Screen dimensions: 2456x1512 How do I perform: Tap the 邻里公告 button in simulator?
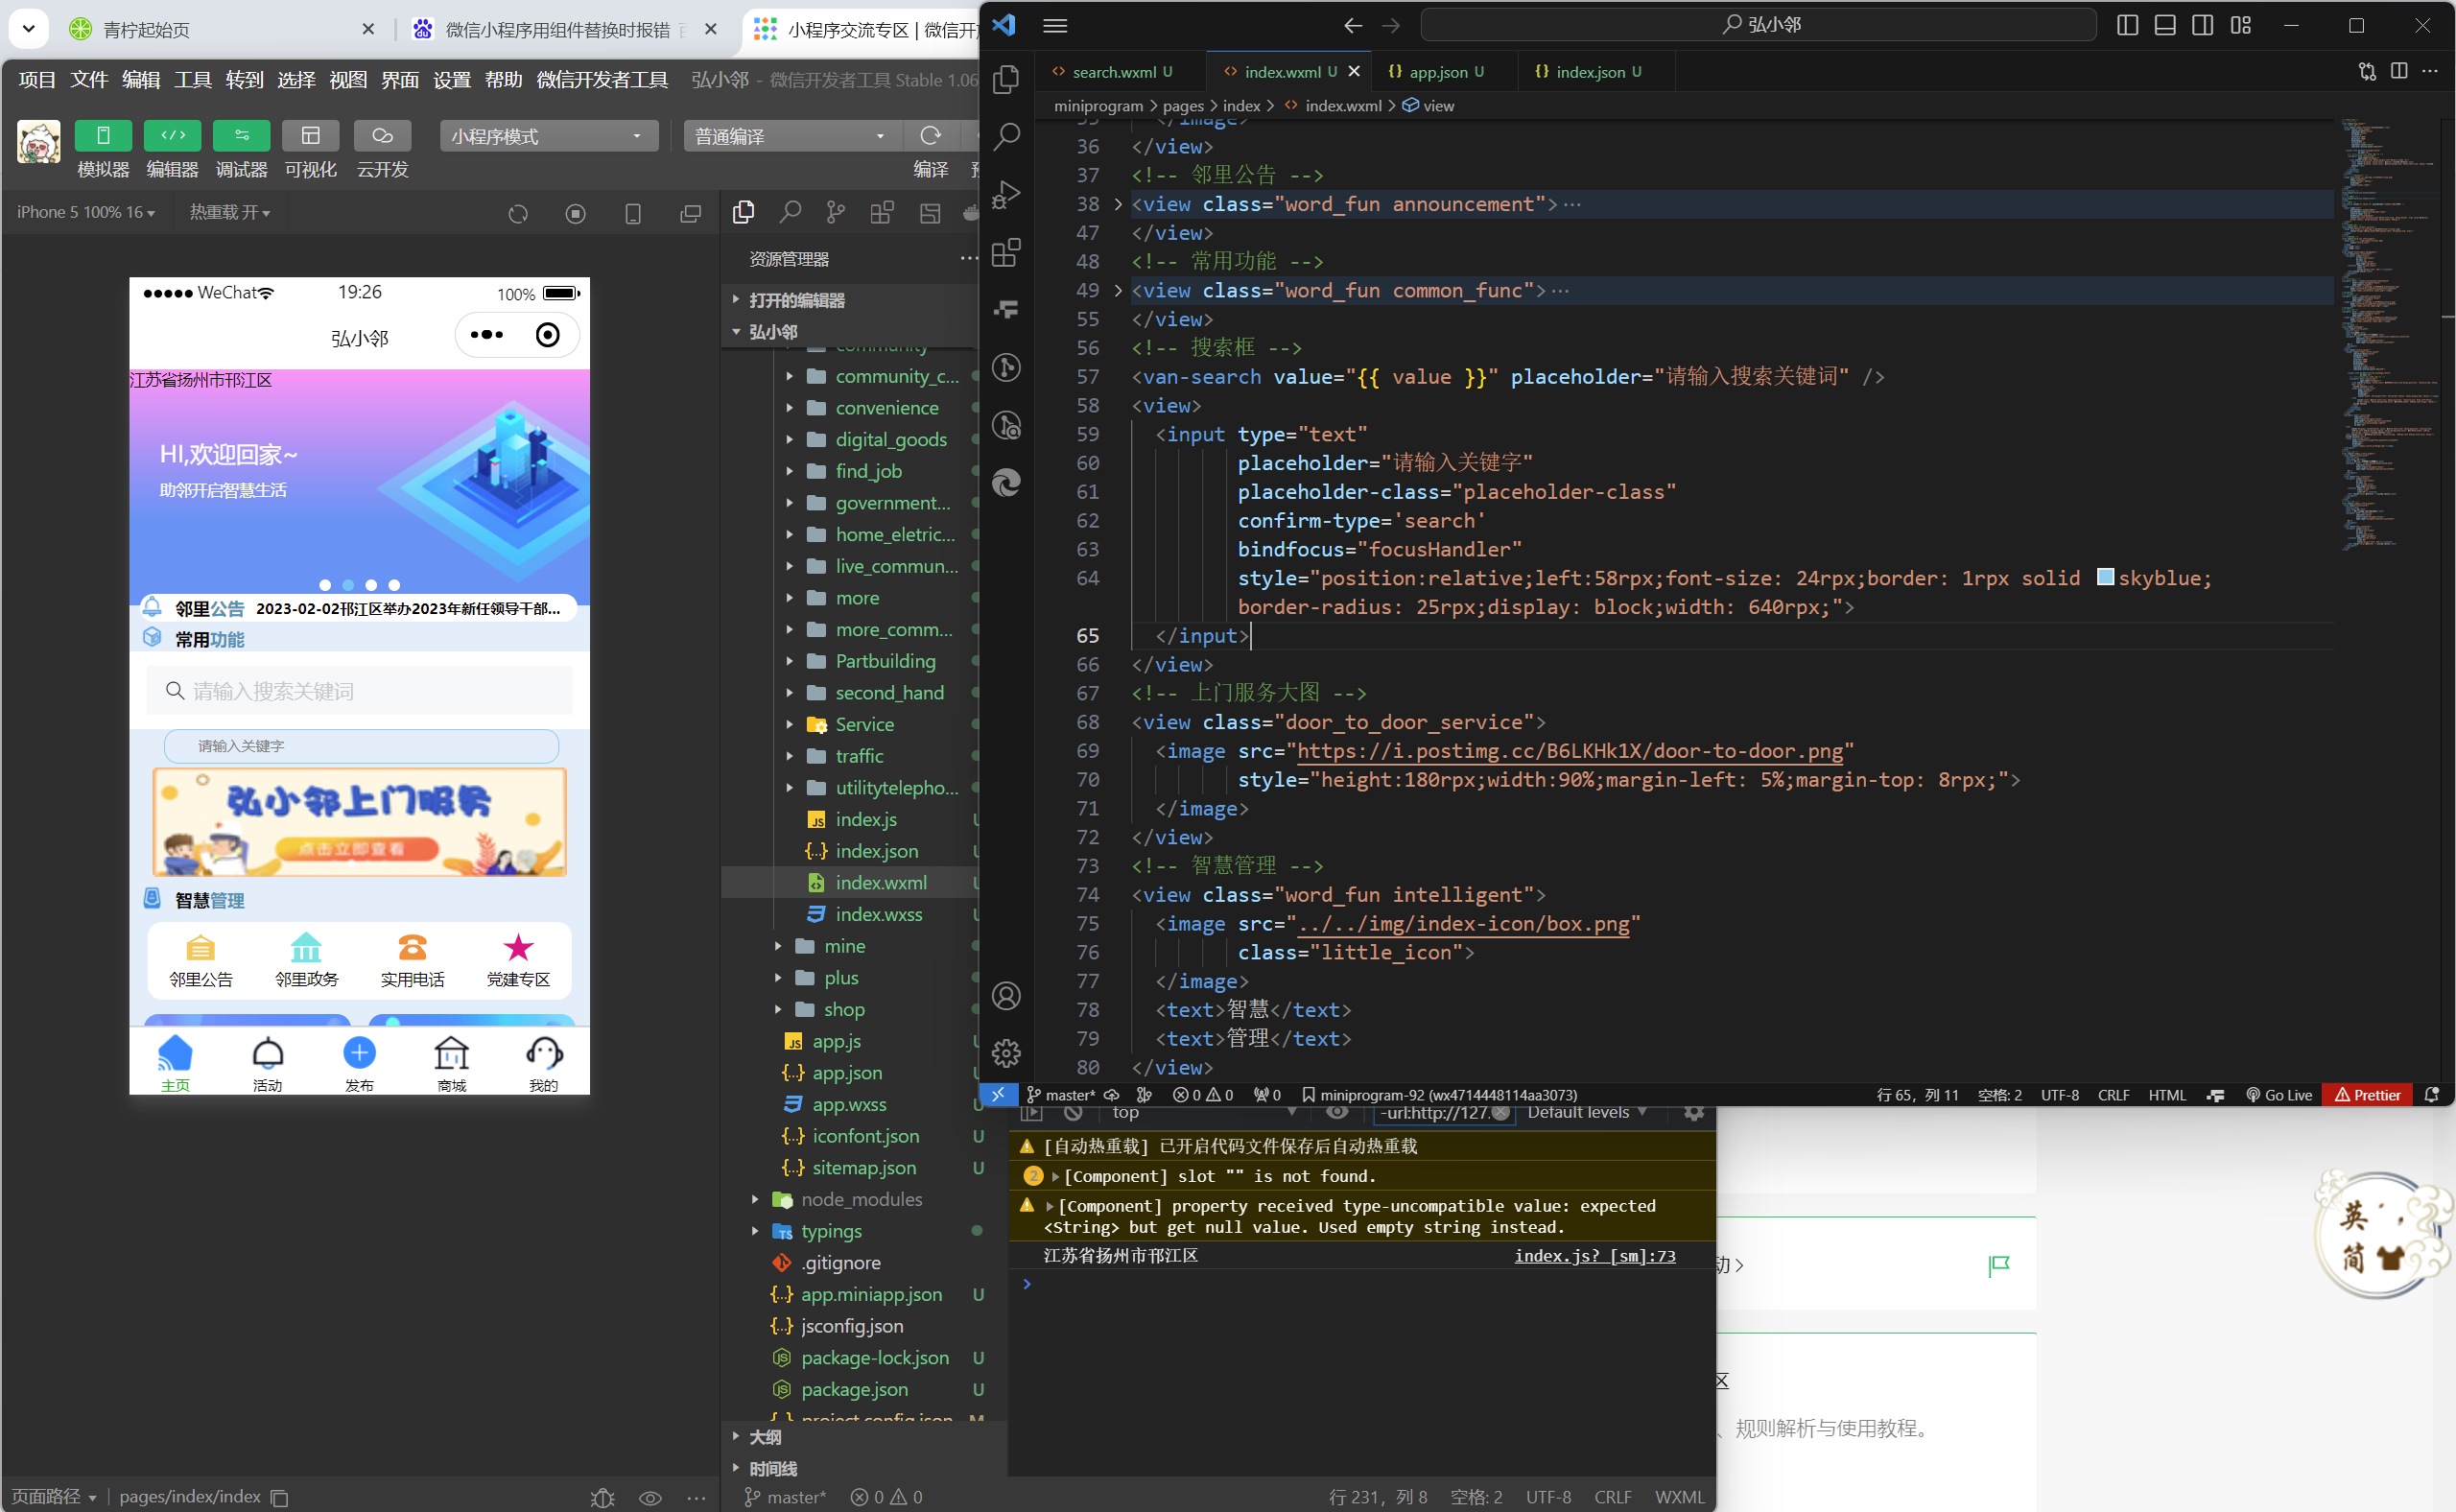click(x=201, y=960)
